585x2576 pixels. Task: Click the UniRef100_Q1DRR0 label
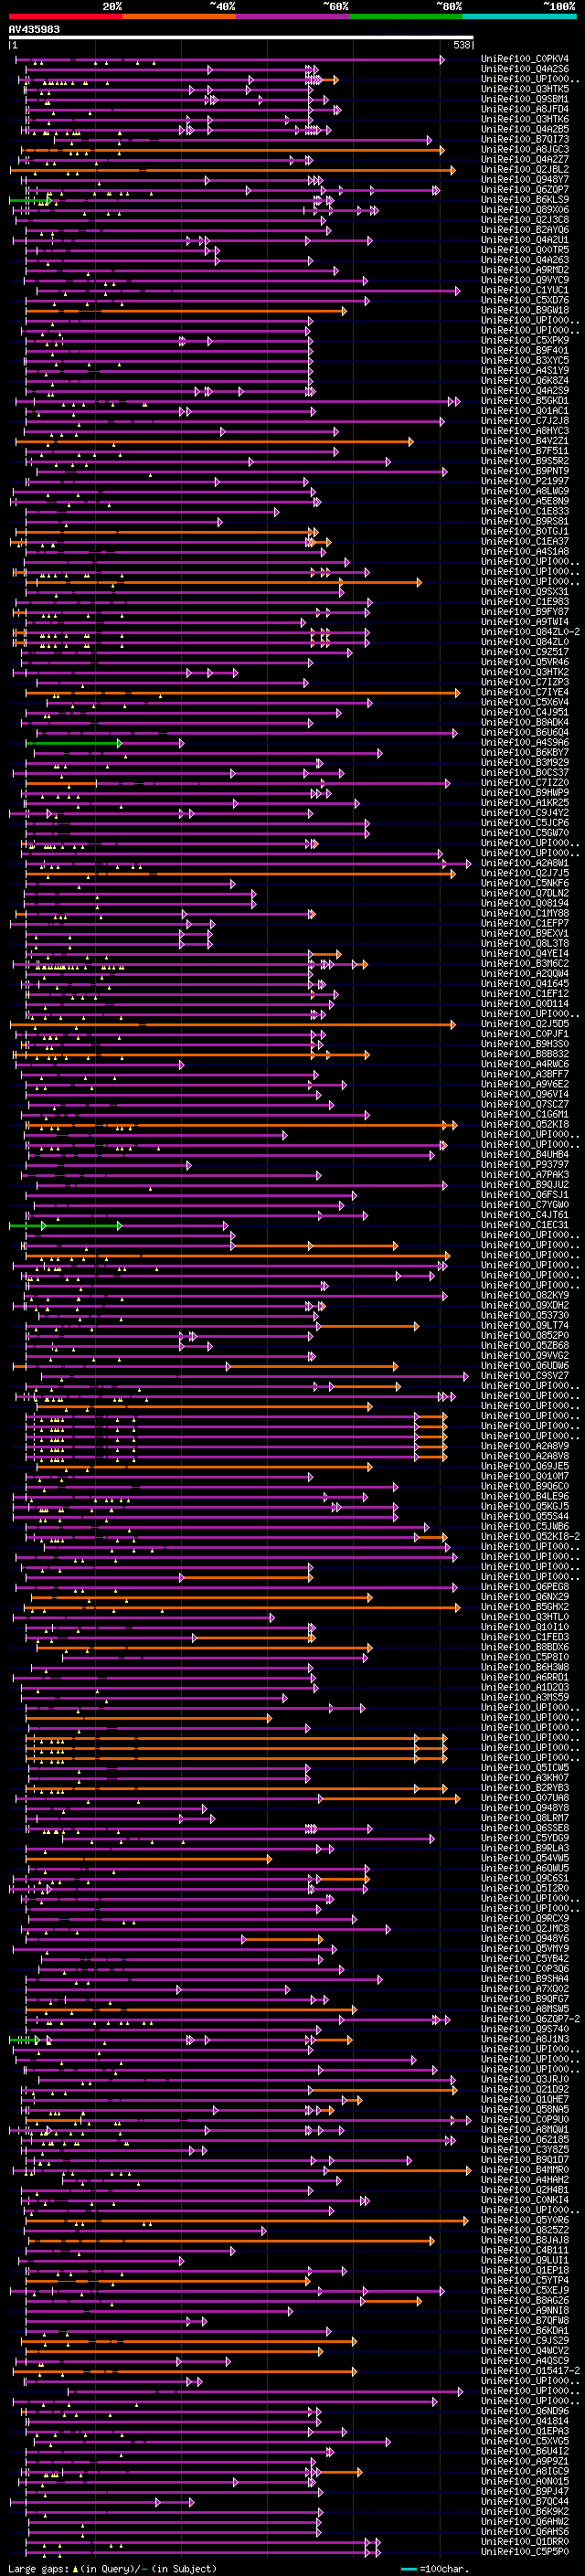(525, 2541)
